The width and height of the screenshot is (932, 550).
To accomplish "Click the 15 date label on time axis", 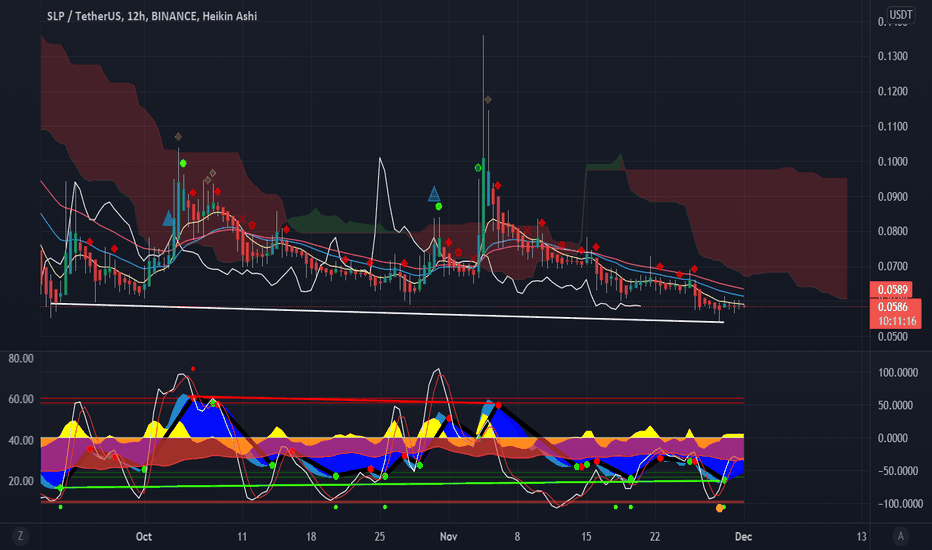I will click(586, 536).
